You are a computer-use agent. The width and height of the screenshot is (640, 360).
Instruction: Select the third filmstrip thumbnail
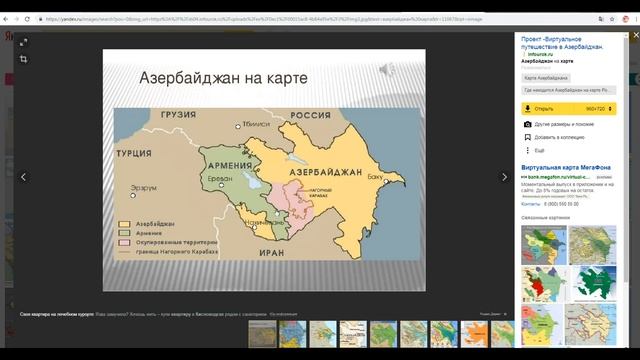point(323,334)
